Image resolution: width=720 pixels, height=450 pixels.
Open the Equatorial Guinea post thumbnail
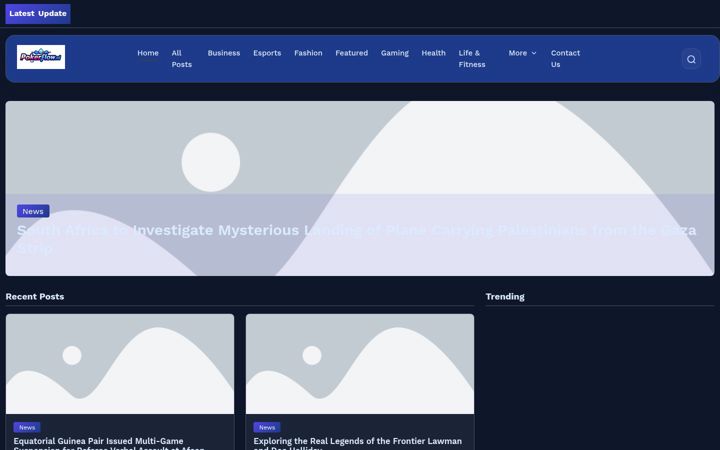(x=120, y=364)
